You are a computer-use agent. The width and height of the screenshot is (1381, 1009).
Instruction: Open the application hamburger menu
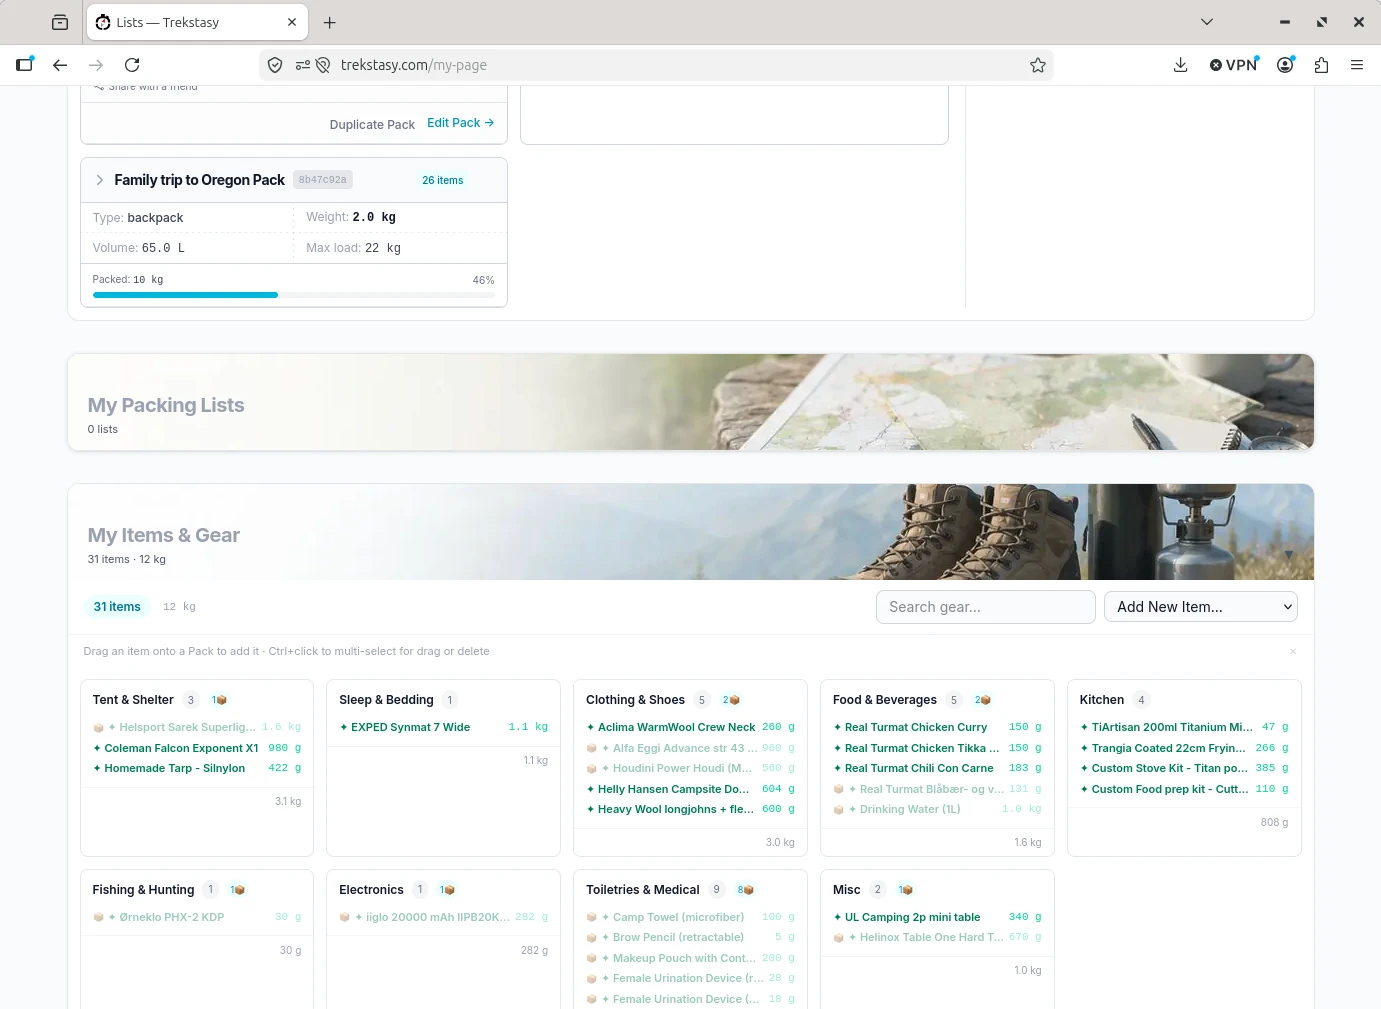tap(1357, 65)
